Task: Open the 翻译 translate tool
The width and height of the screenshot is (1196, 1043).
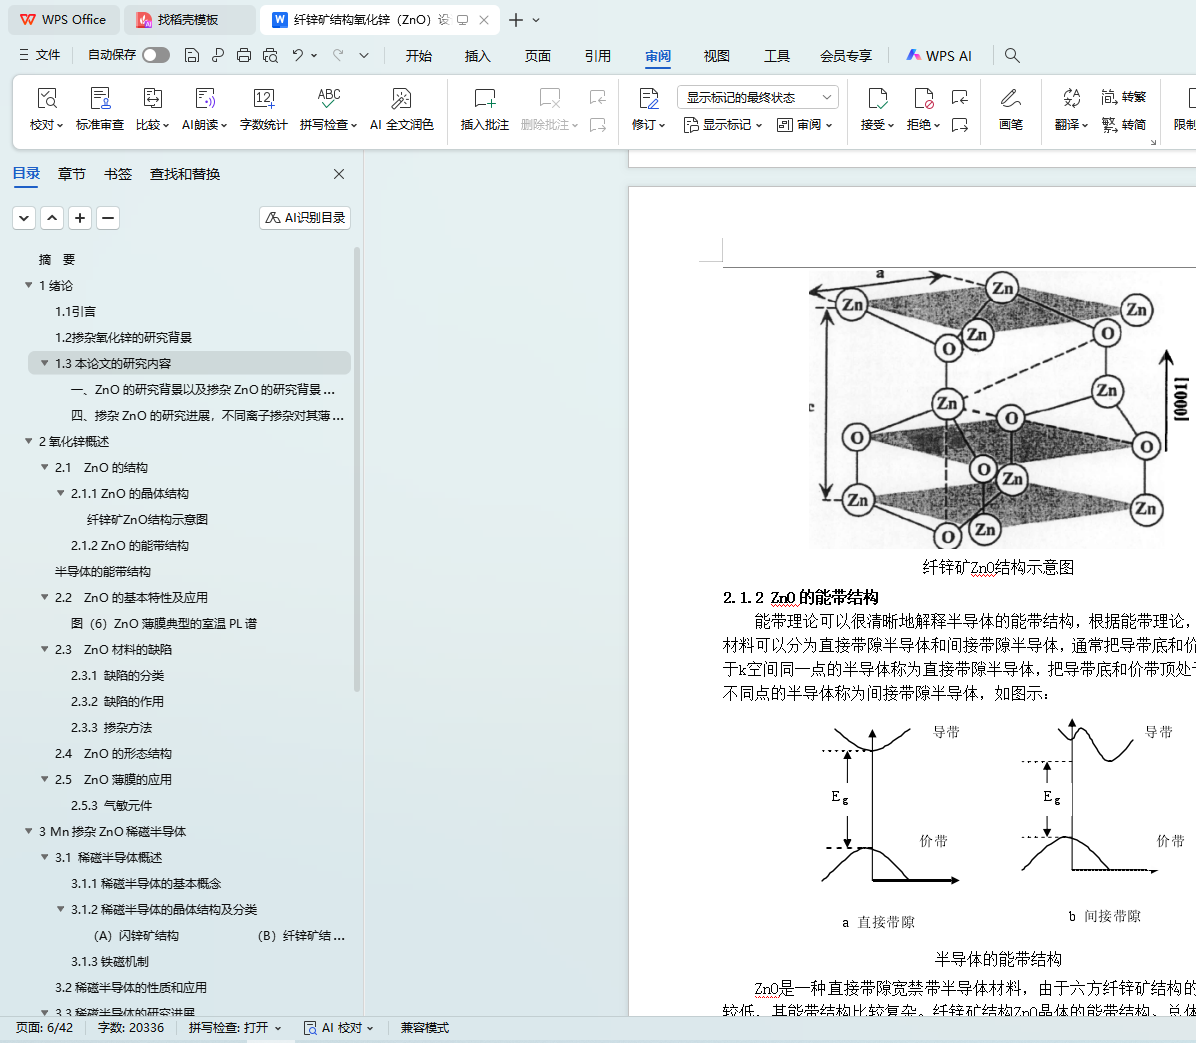Action: [x=1071, y=108]
